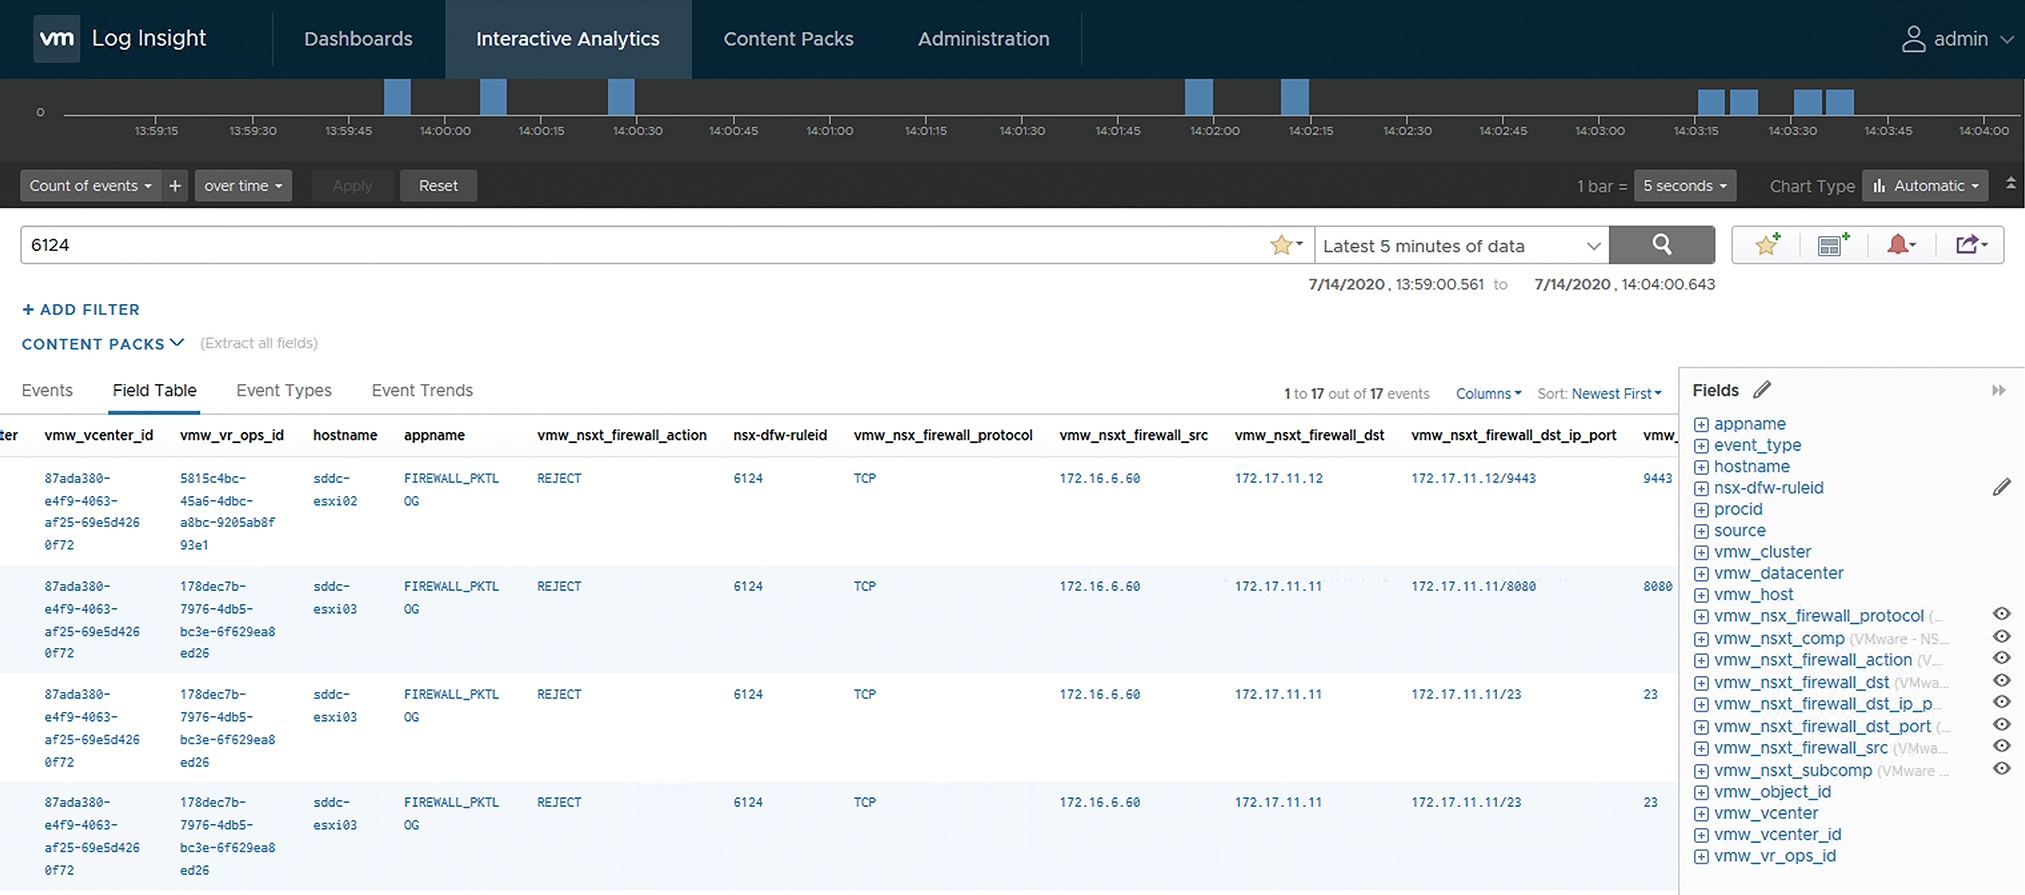The height and width of the screenshot is (895, 2025).
Task: Toggle visibility eye for vmw_nsxt_firewall_dst
Action: pyautogui.click(x=2001, y=680)
